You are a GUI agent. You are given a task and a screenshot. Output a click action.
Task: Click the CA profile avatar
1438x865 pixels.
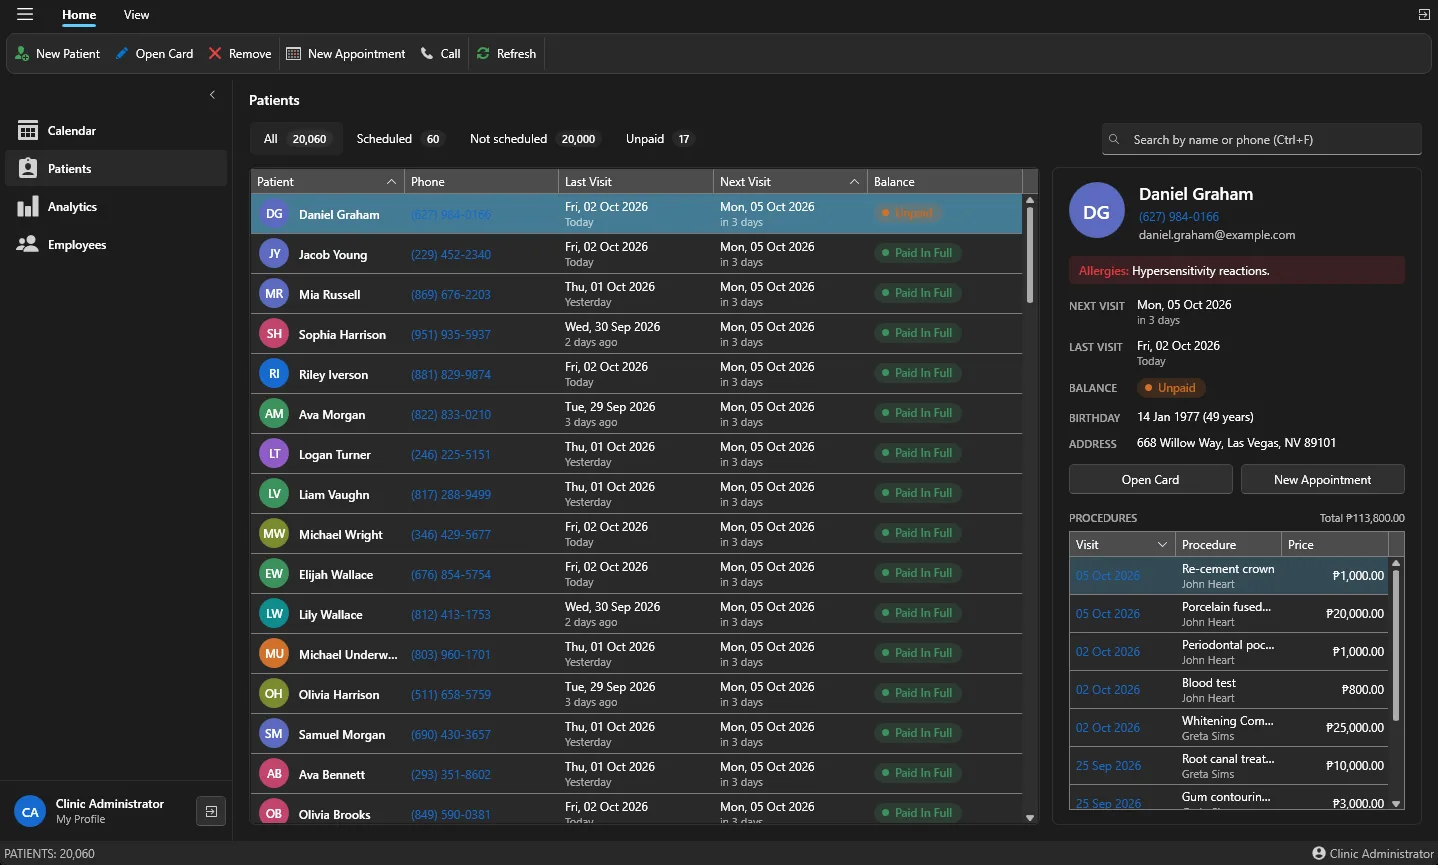30,812
